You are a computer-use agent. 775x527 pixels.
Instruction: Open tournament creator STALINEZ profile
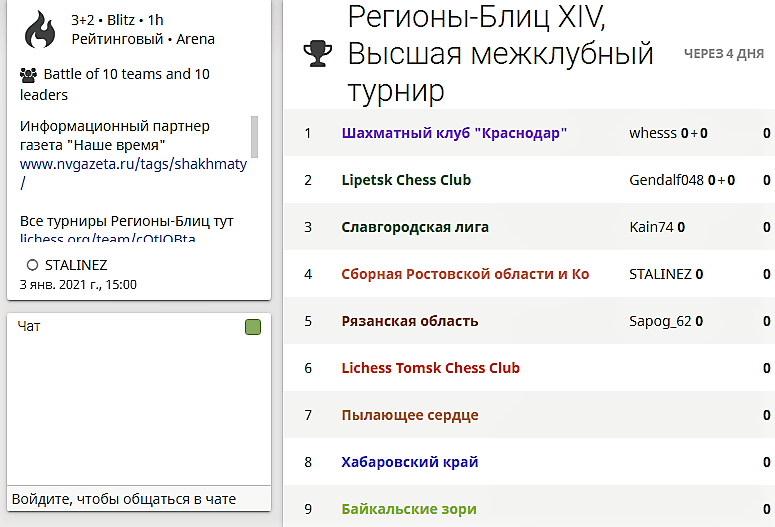pos(76,265)
